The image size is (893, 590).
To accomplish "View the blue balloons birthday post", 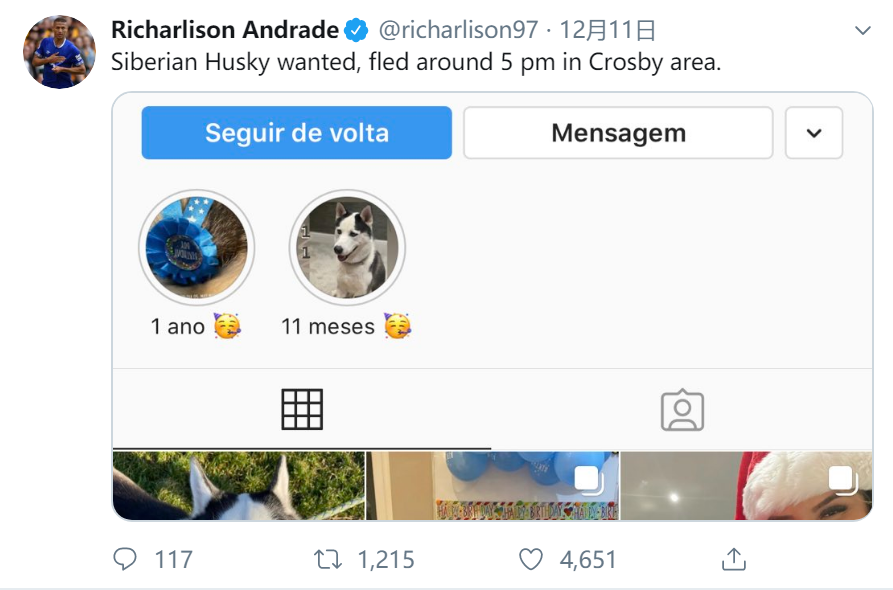I will 492,485.
